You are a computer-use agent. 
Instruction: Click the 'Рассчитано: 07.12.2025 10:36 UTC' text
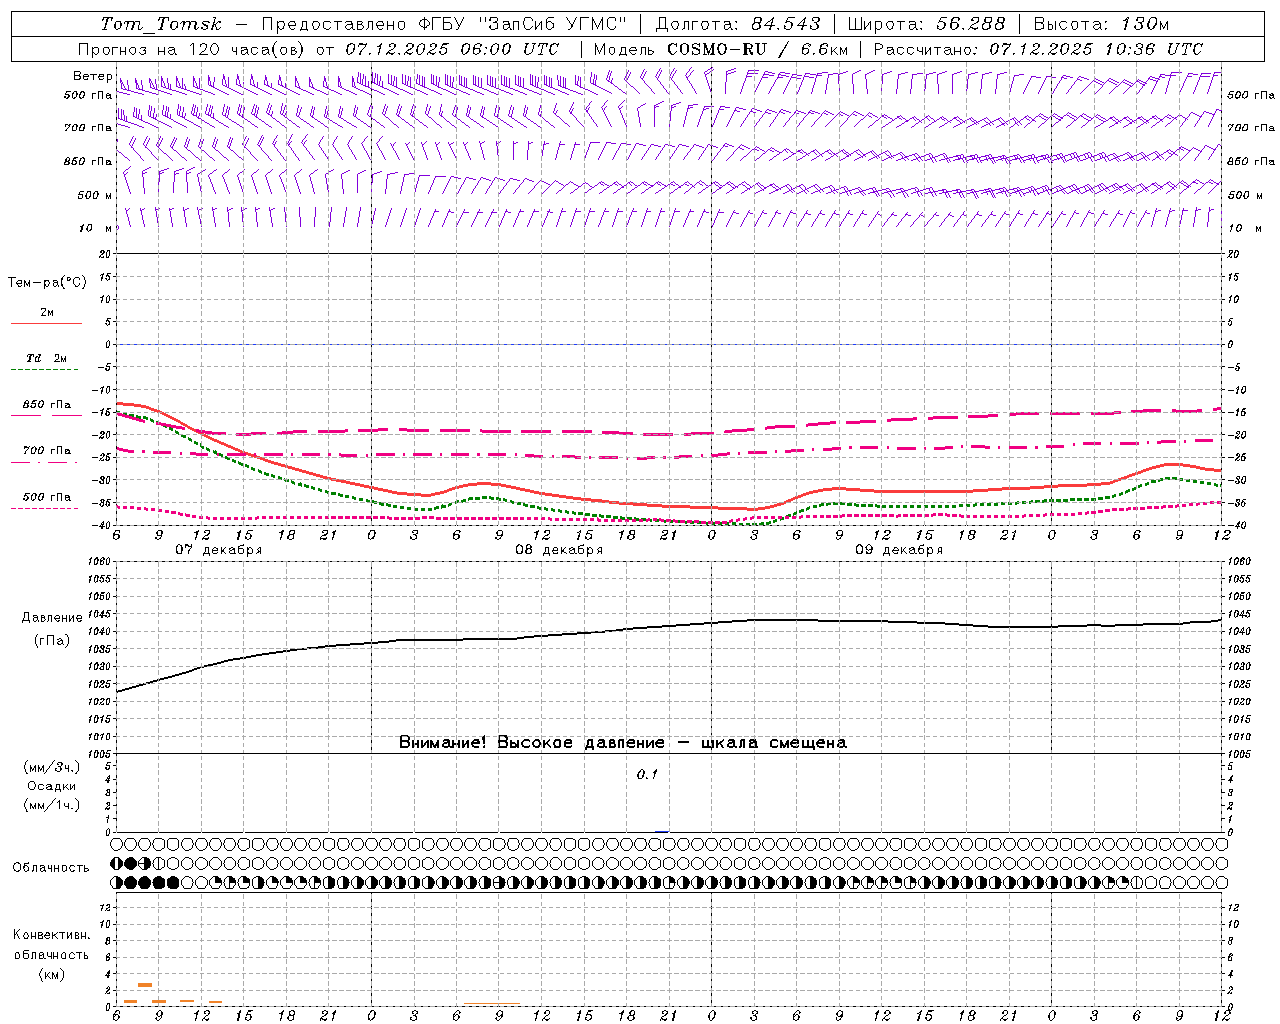1038,49
